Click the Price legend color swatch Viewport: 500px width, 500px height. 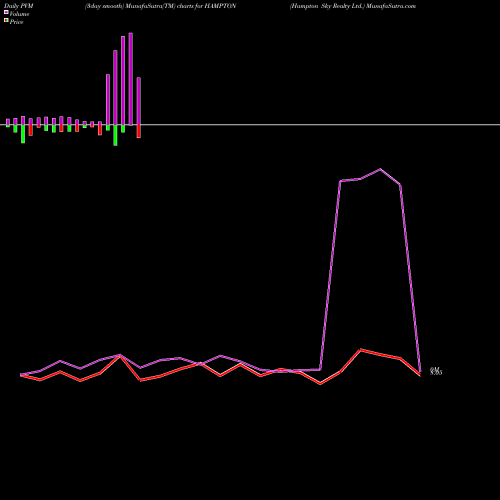point(6,20)
